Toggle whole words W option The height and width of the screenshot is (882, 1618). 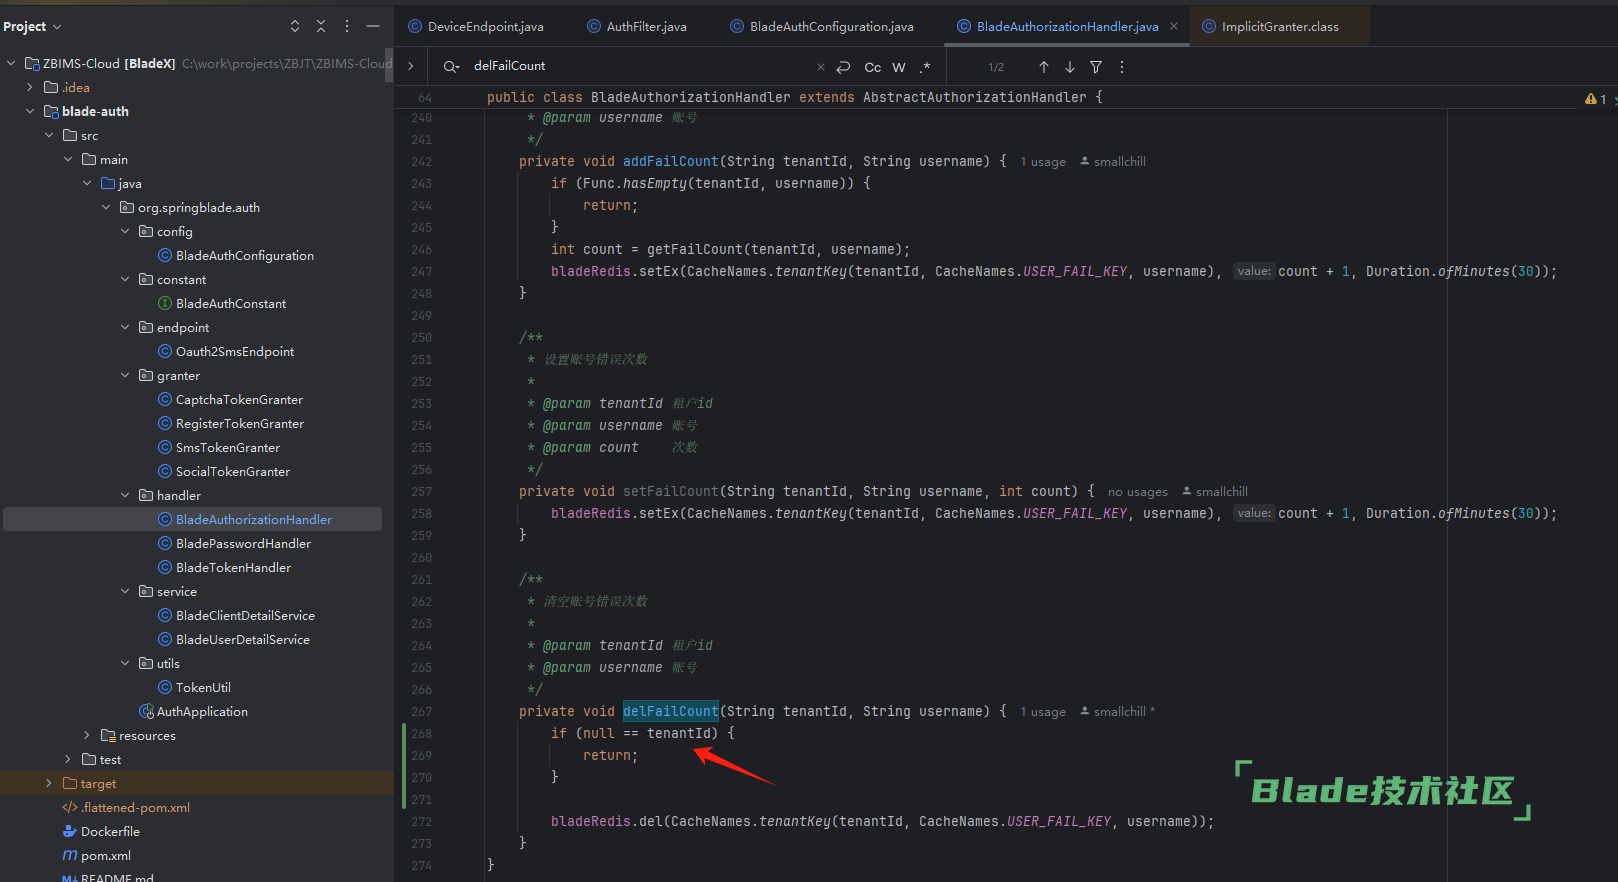899,67
